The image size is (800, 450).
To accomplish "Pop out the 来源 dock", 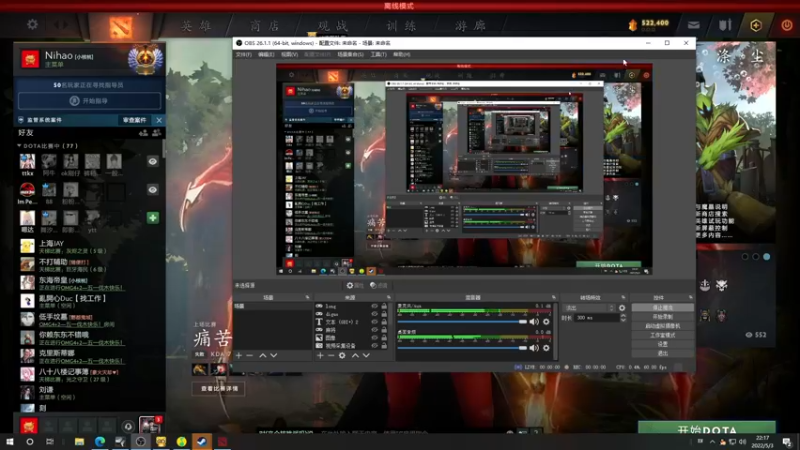I will [x=388, y=297].
